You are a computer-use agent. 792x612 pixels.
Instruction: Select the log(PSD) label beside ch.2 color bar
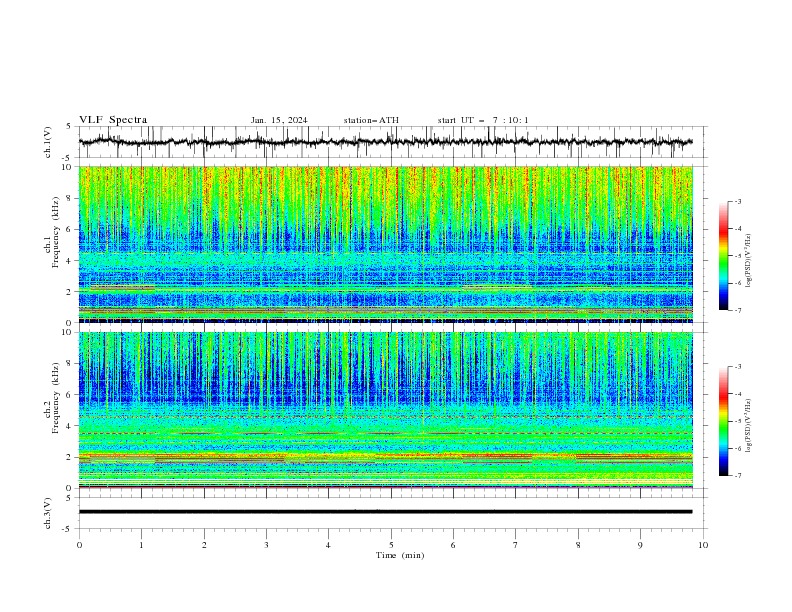pyautogui.click(x=748, y=426)
